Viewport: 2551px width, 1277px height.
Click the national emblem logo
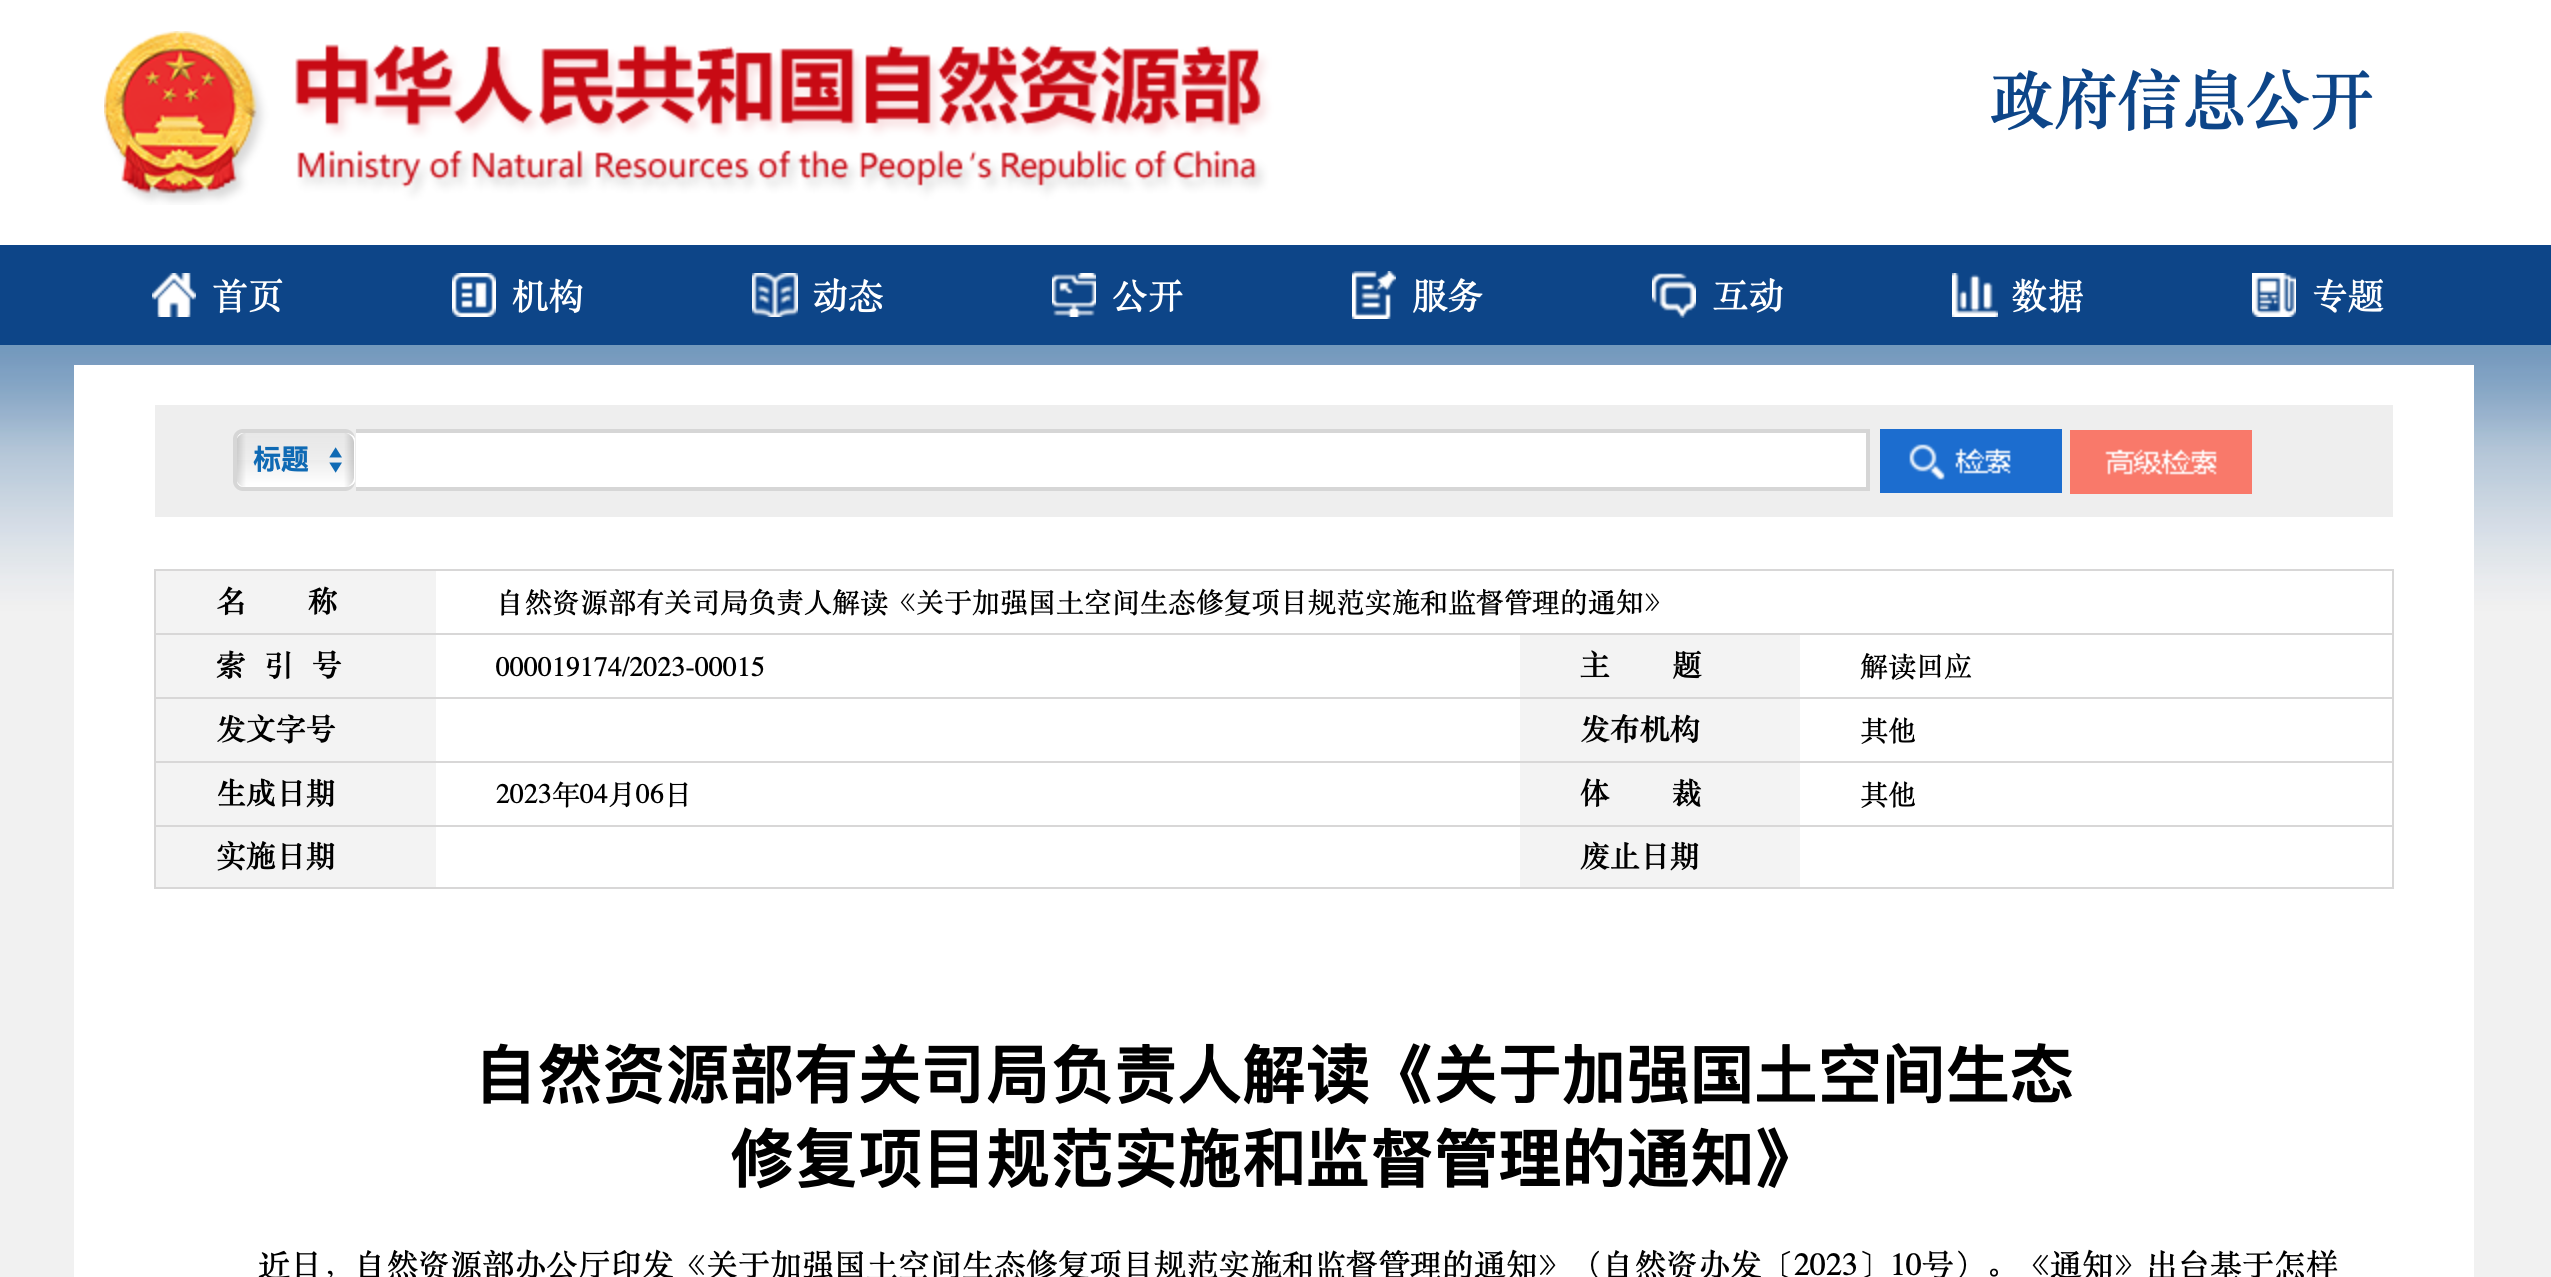179,113
